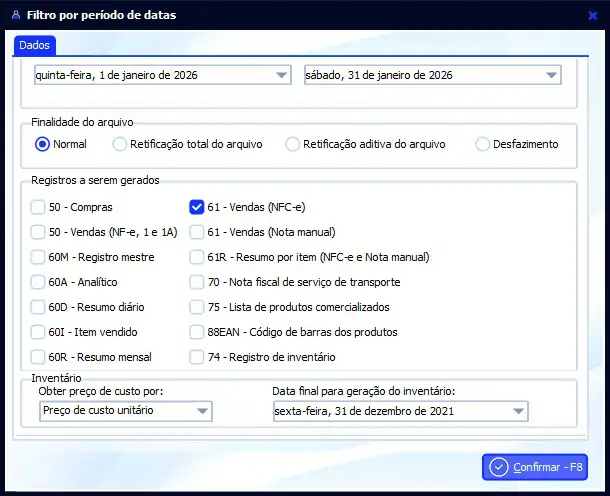Close the Filtro por período dialog
Image resolution: width=610 pixels, height=496 pixels.
coord(593,15)
